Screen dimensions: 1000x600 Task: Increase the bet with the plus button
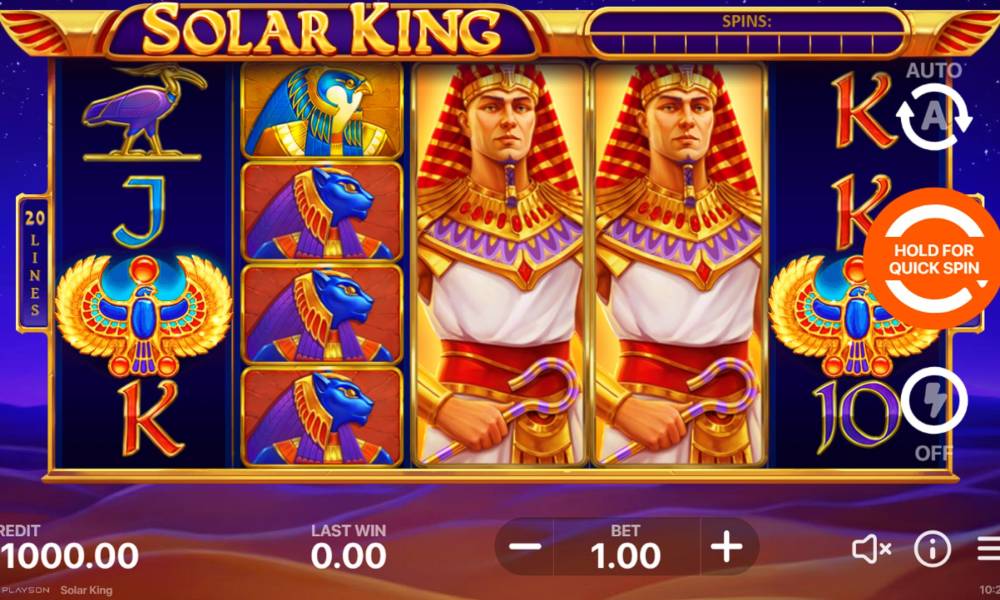(x=728, y=546)
